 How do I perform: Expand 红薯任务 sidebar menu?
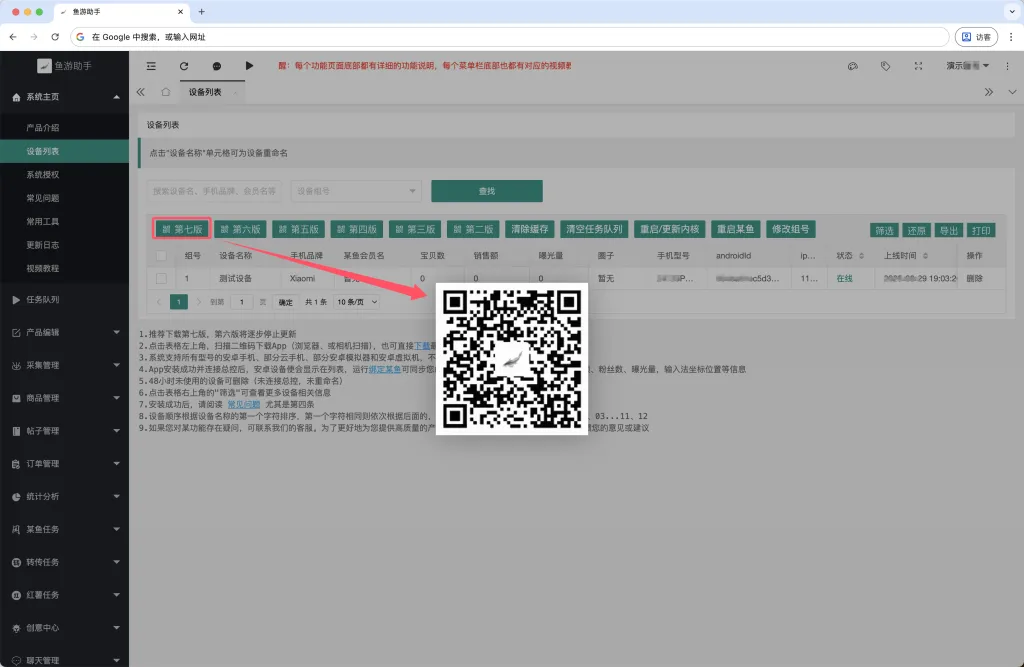(65, 595)
